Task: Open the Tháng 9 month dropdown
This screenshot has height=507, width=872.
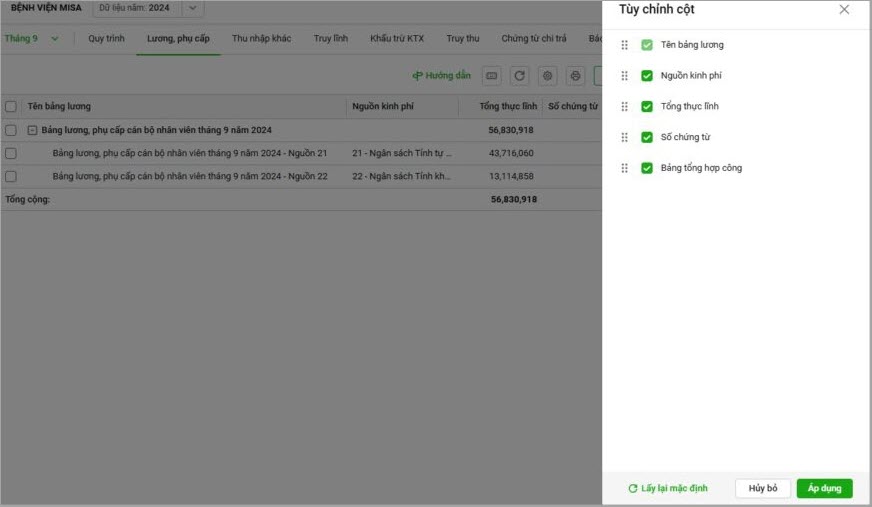Action: pyautogui.click(x=31, y=39)
